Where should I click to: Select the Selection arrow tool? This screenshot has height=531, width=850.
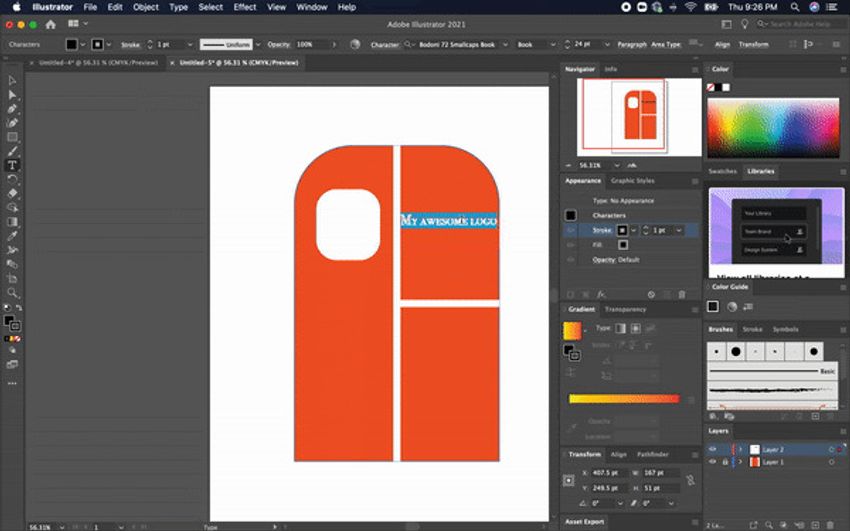pos(12,80)
